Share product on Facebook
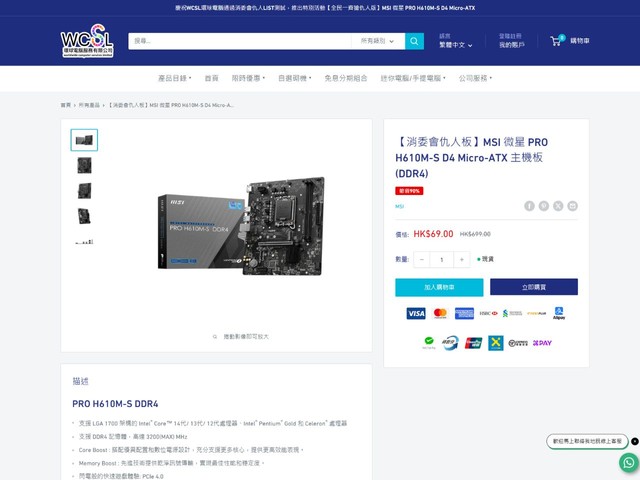 pos(529,206)
